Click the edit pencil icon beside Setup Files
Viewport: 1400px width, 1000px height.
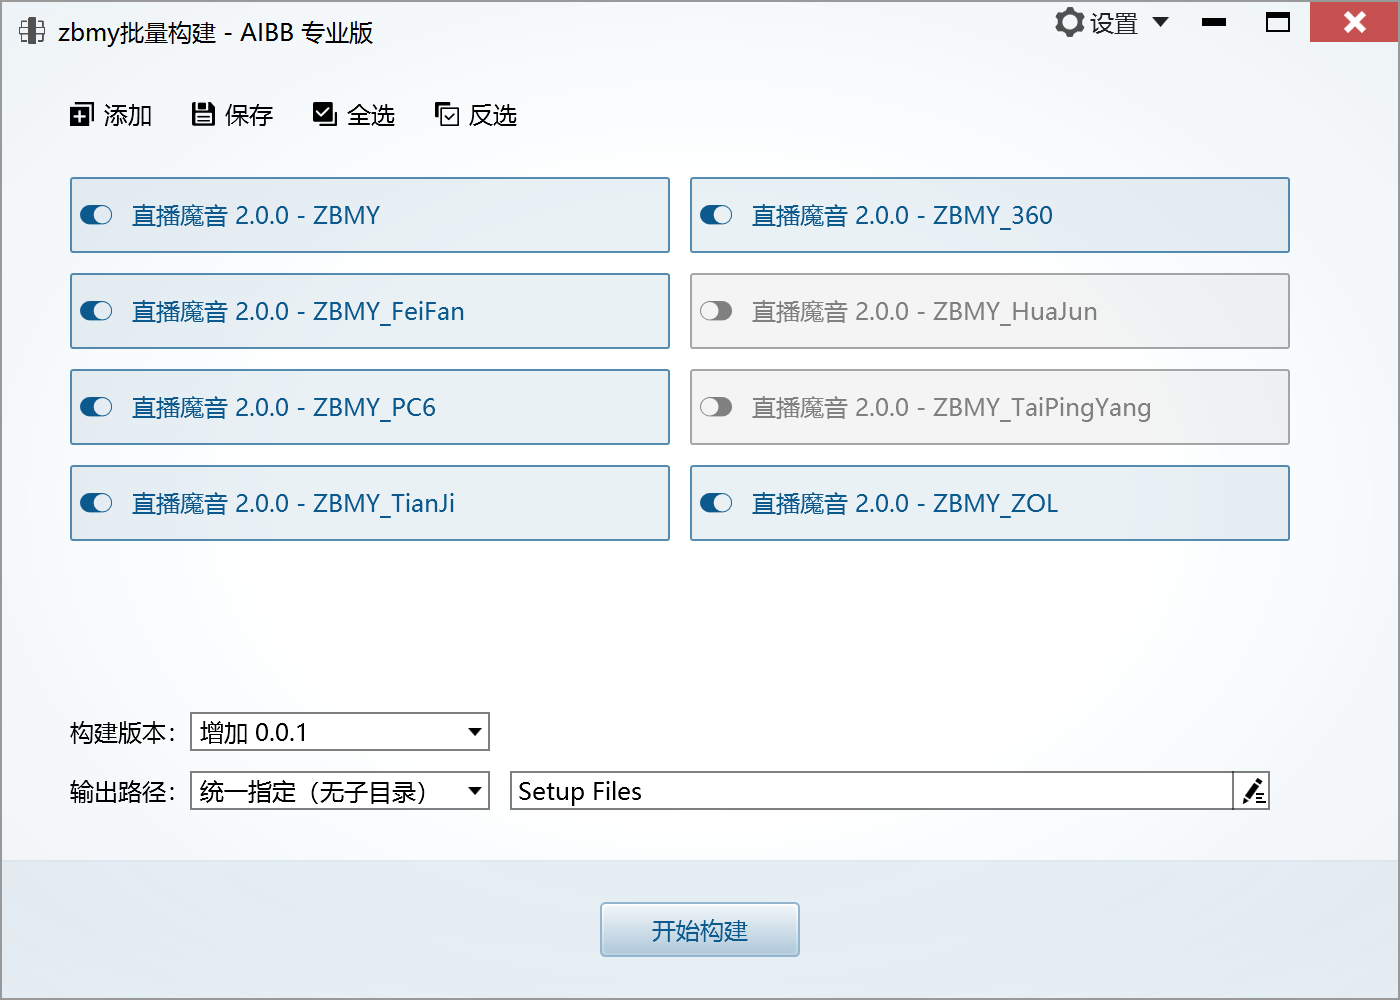pyautogui.click(x=1252, y=792)
